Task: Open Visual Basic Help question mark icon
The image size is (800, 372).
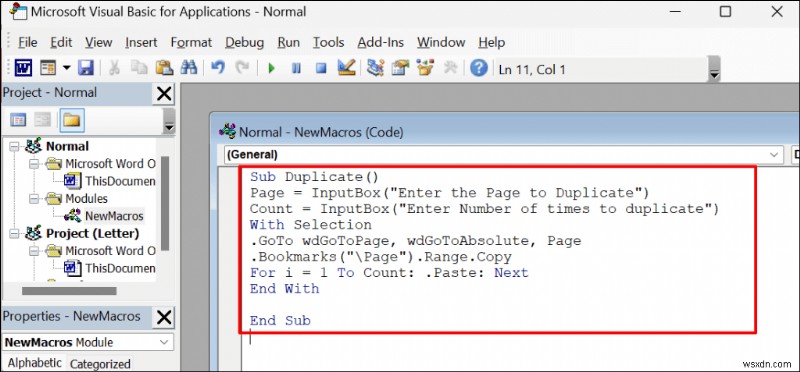Action: pyautogui.click(x=479, y=67)
